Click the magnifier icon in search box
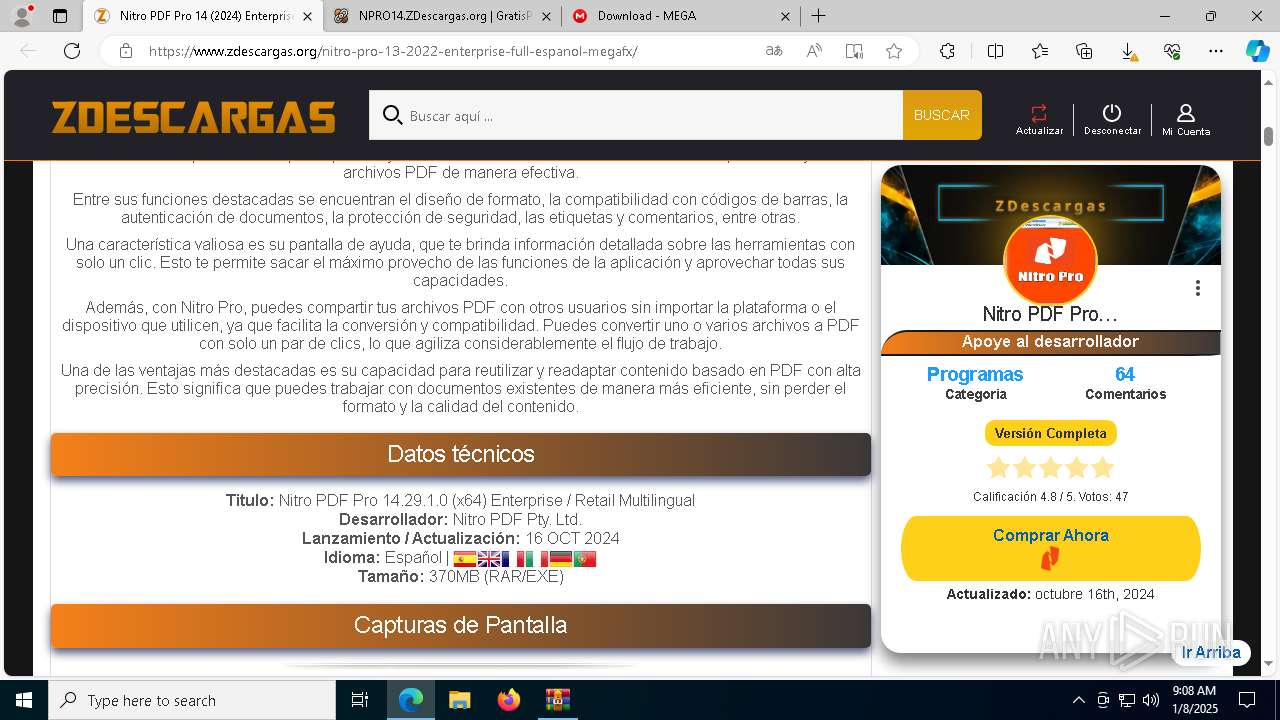The width and height of the screenshot is (1280, 720). click(x=393, y=115)
